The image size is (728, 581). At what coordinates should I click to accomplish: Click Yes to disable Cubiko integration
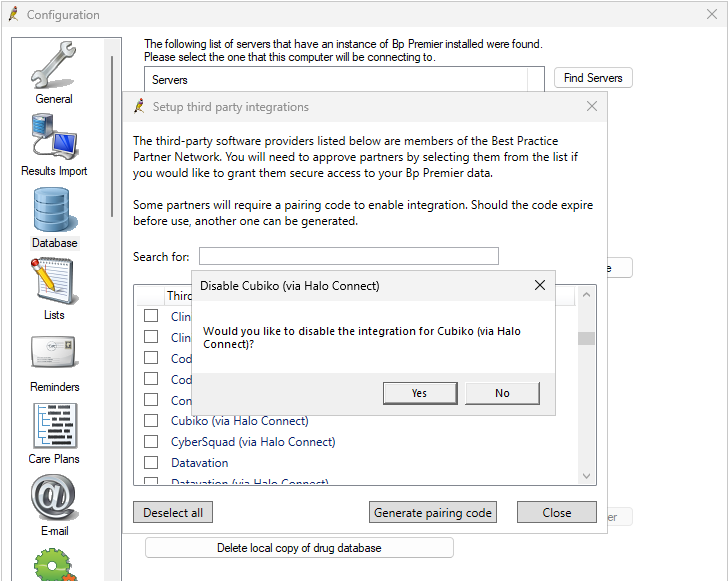(419, 393)
